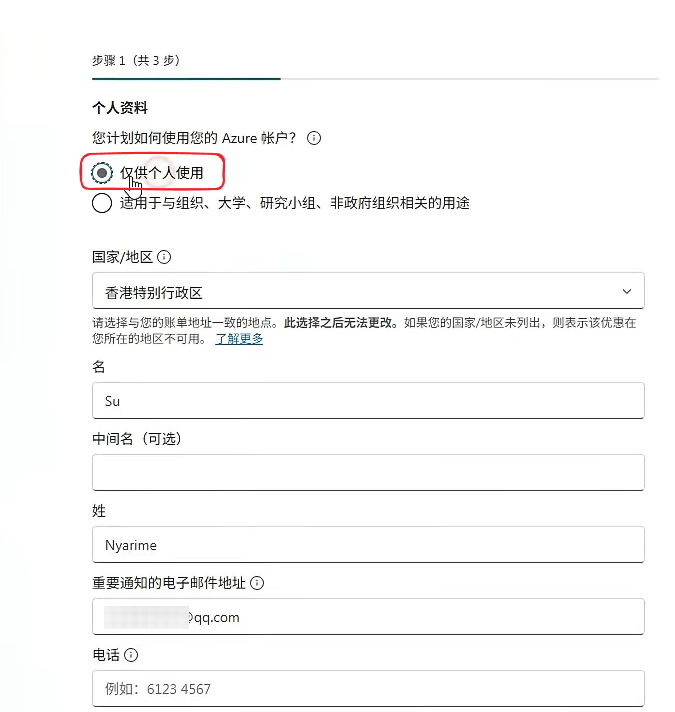Click the 步骤 1（共 3 步）step indicator text
Viewport: 675px width, 712px height.
click(136, 61)
